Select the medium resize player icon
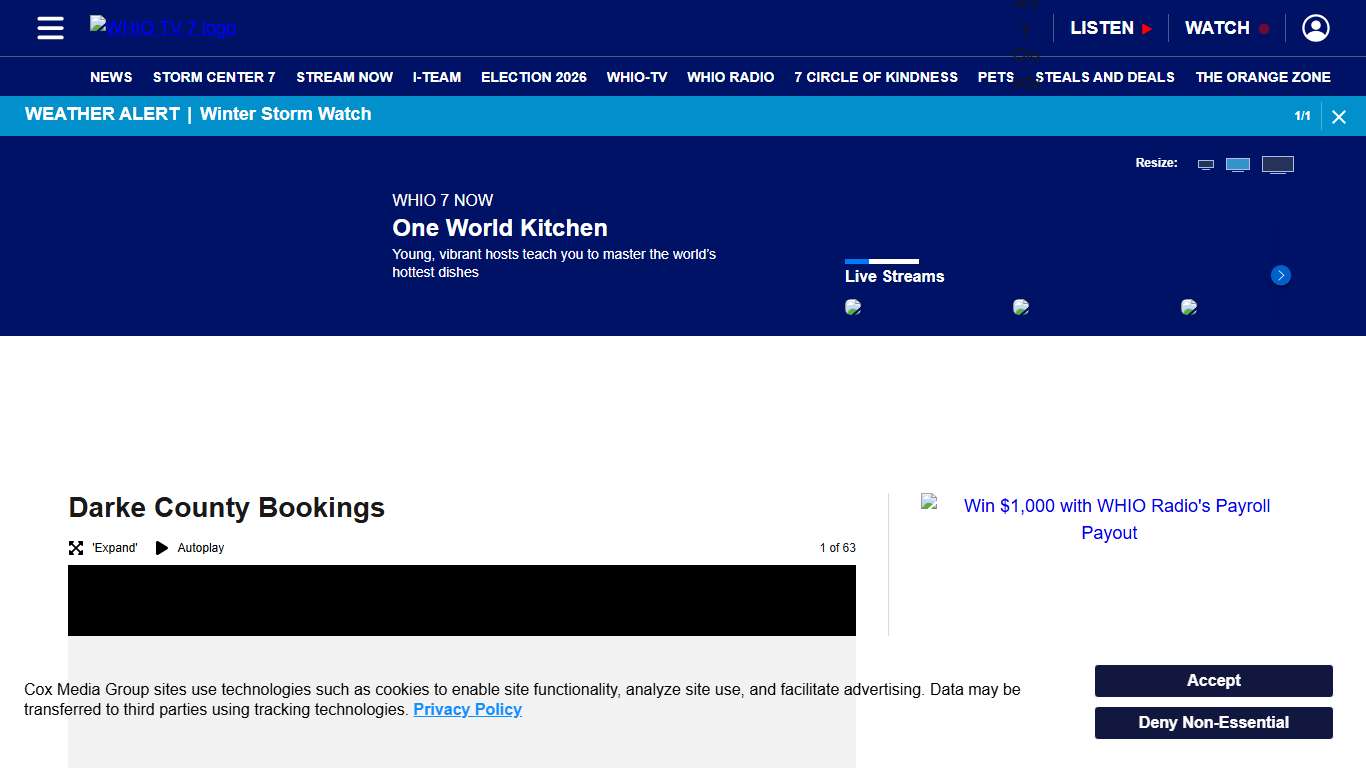 coord(1238,165)
